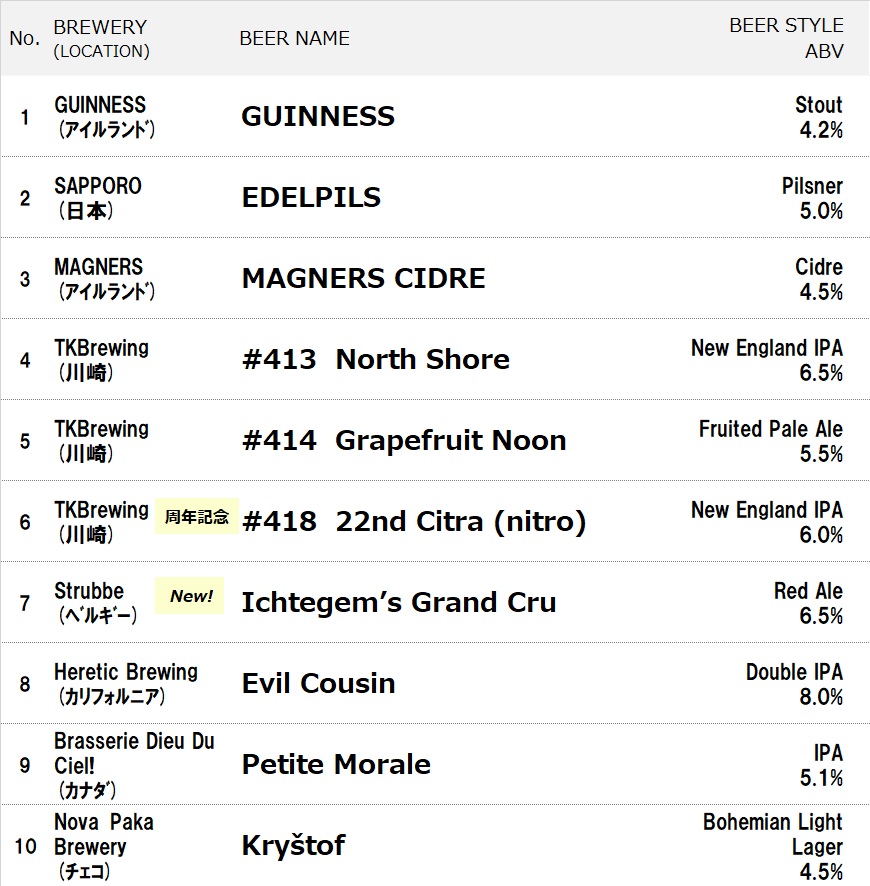Click the #413 North Shore beer
The height and width of the screenshot is (886, 870).
[x=375, y=360]
